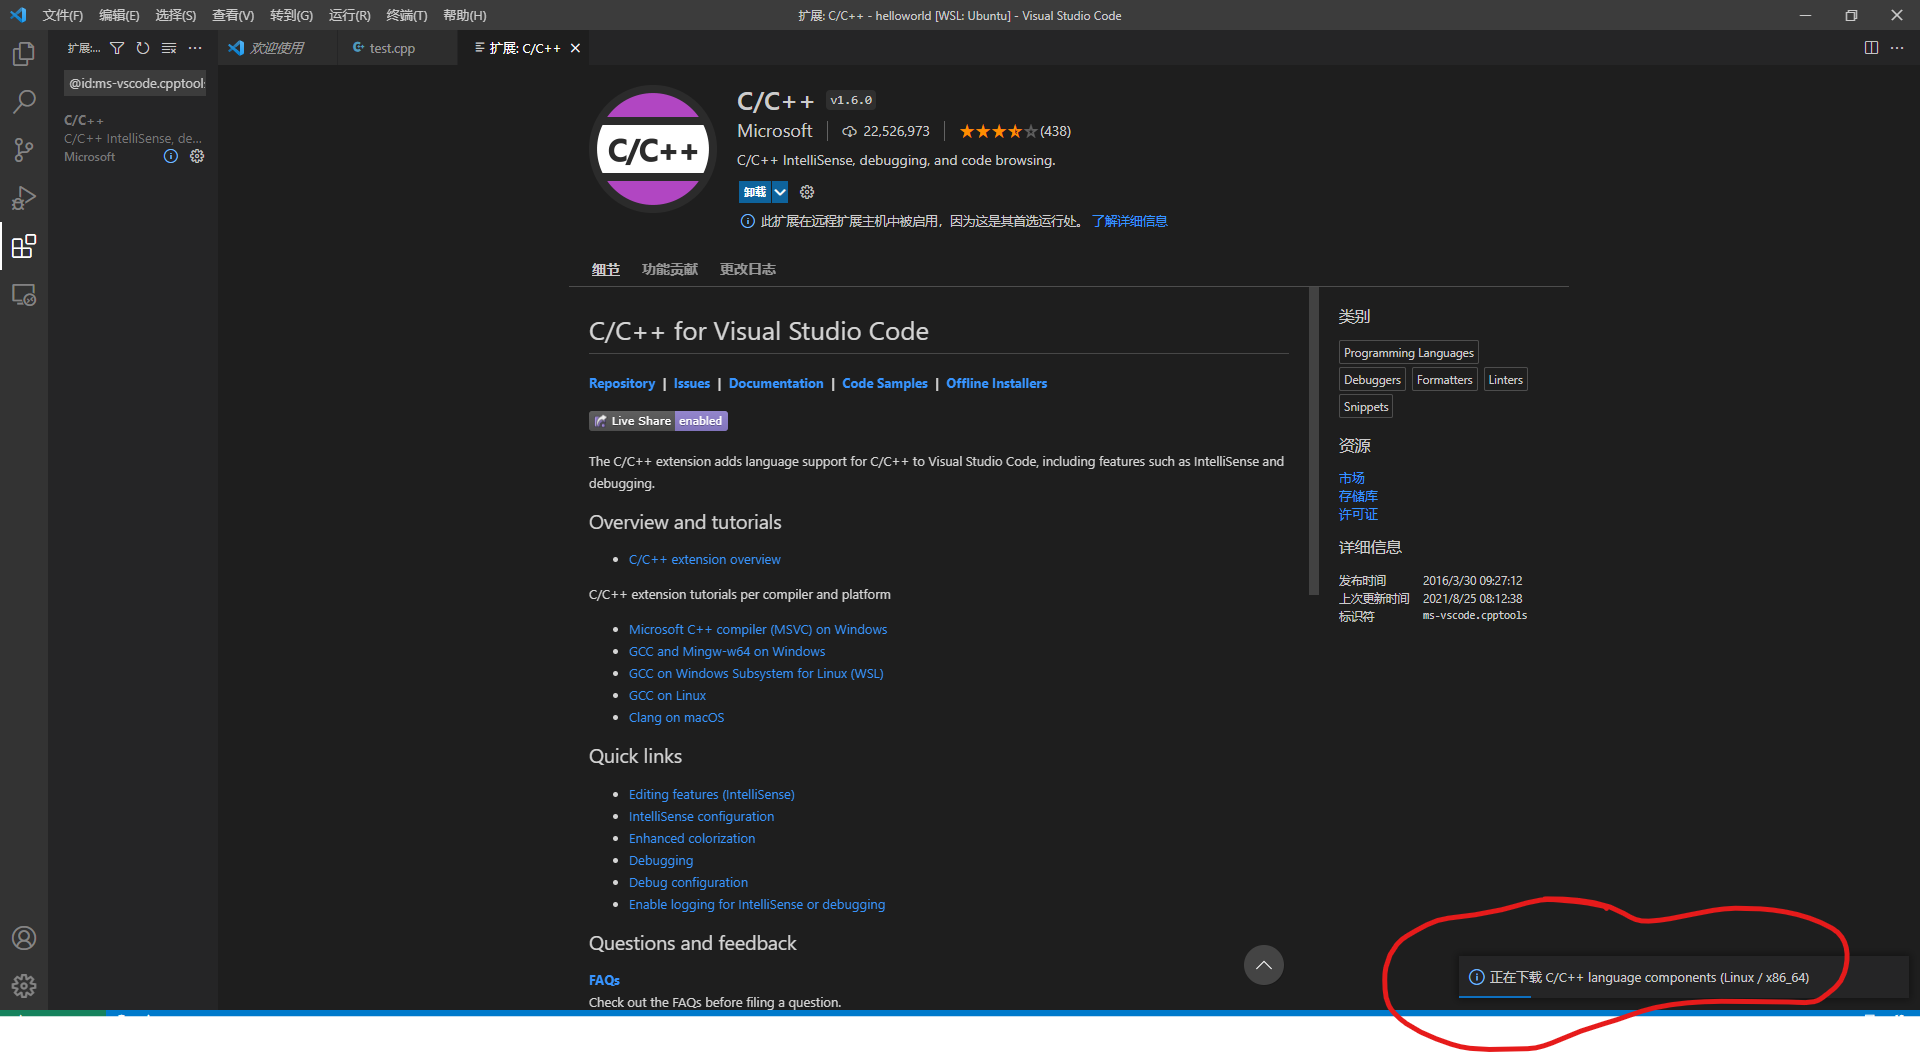1920x1056 pixels.
Task: Open the 查看(V) menu
Action: click(x=233, y=15)
